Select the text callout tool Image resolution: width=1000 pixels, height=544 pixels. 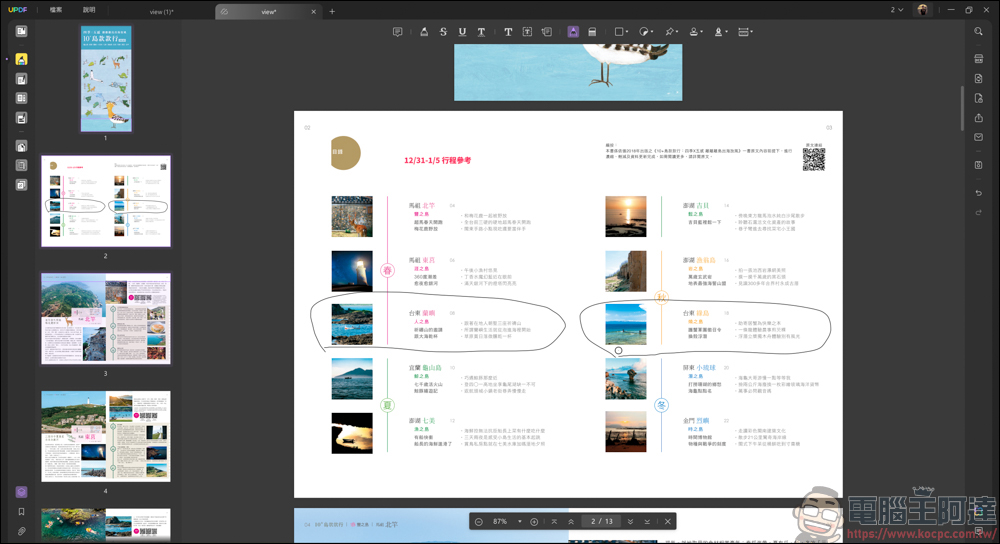click(x=547, y=32)
